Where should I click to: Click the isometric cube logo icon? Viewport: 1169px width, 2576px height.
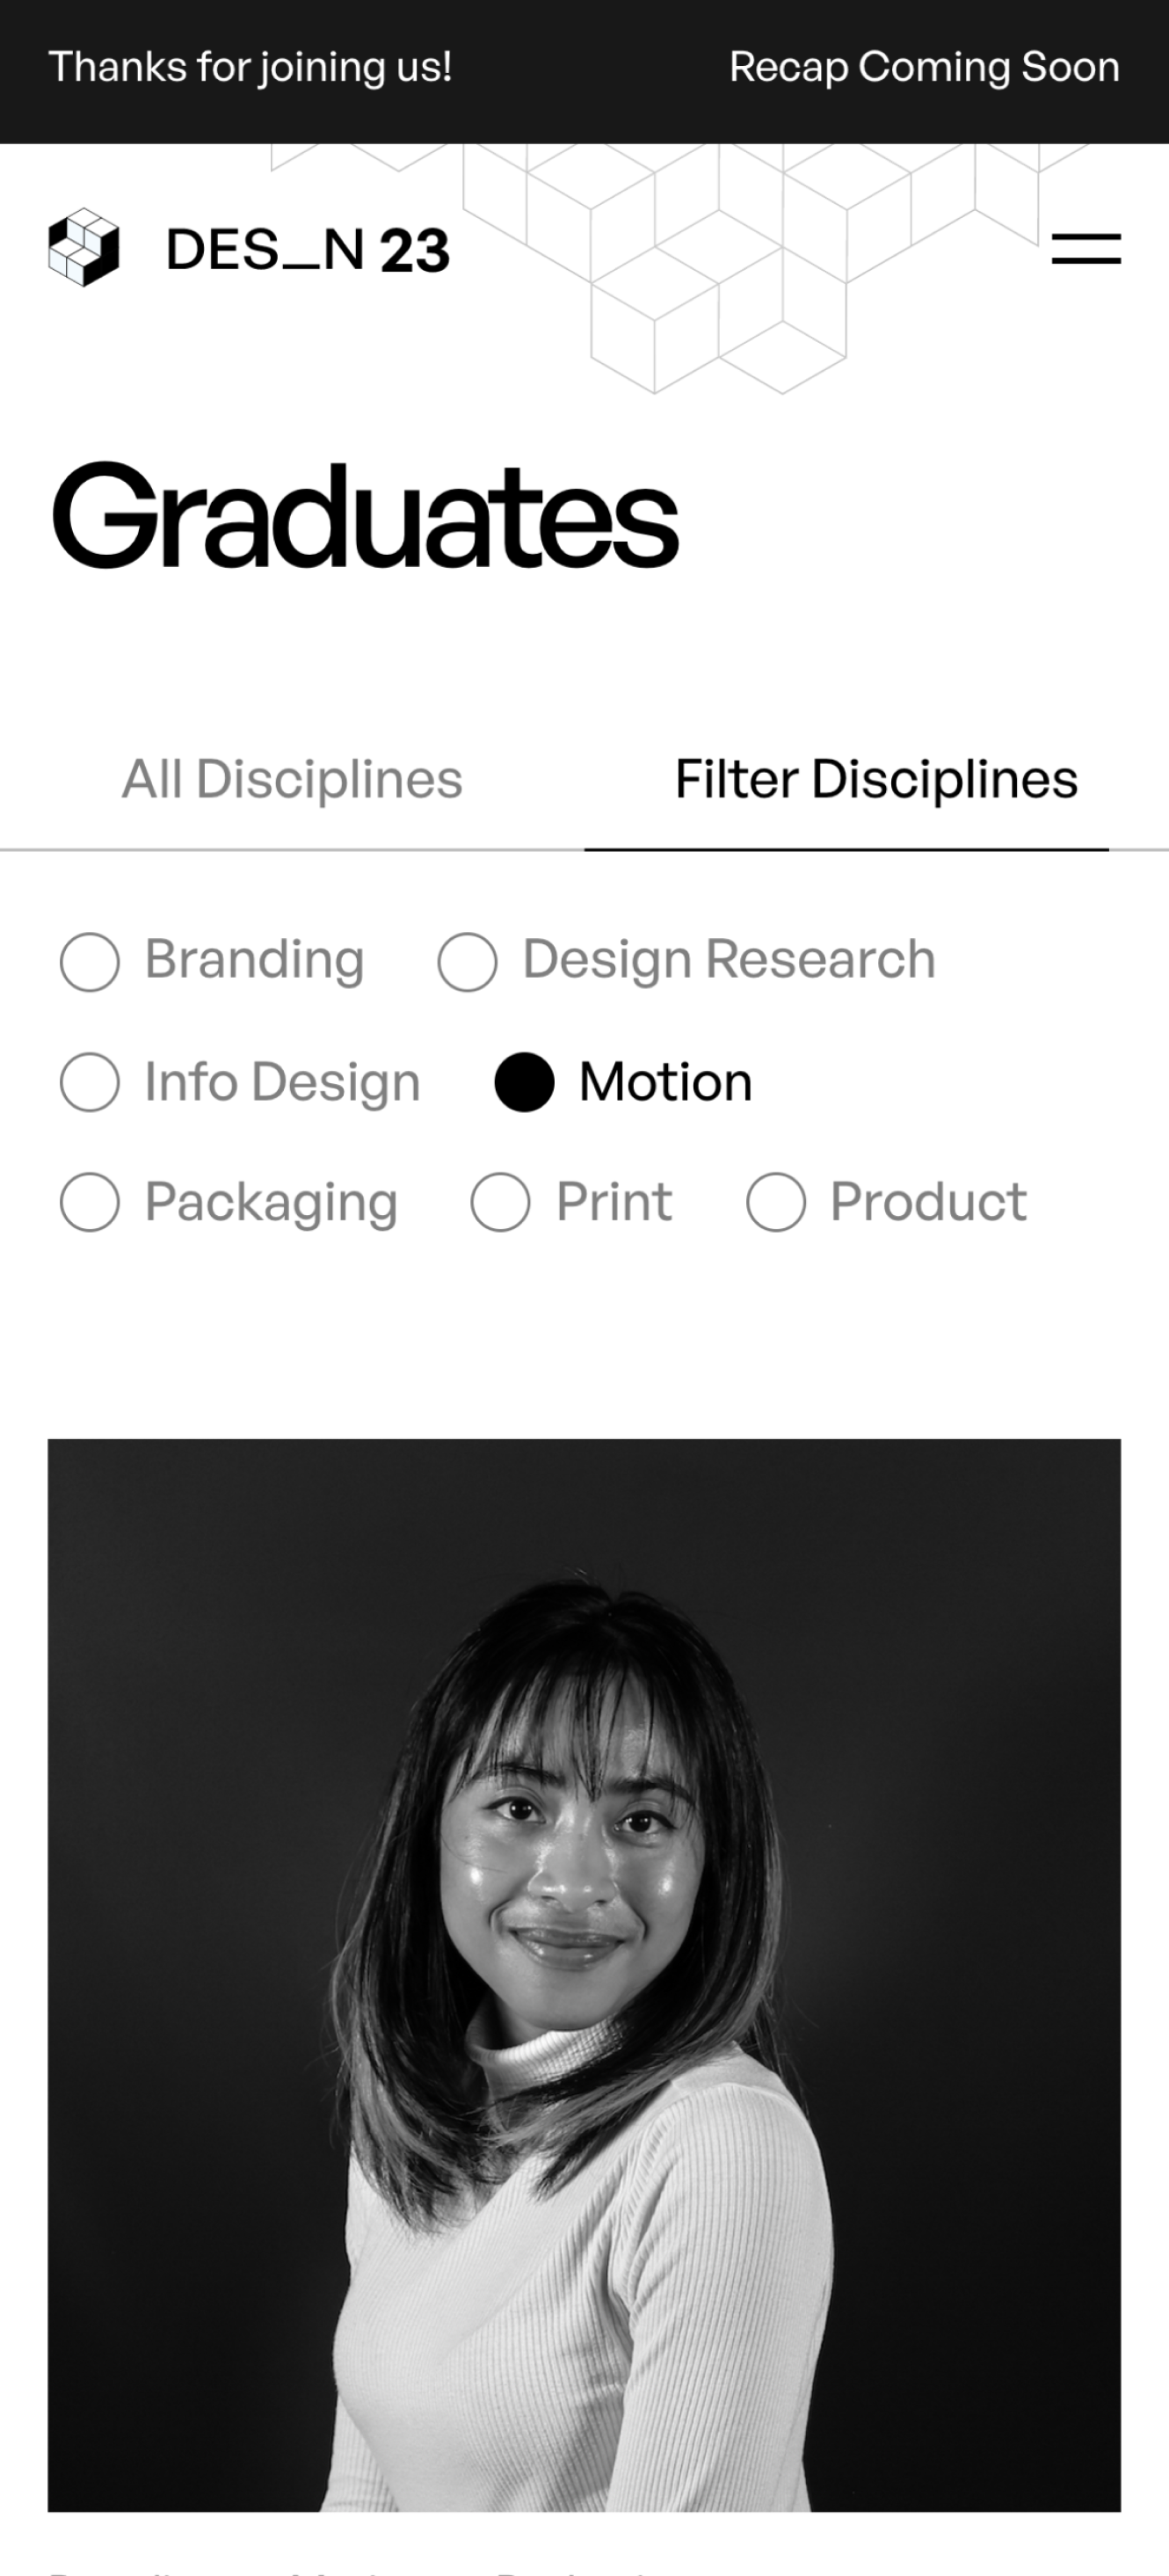[x=84, y=247]
